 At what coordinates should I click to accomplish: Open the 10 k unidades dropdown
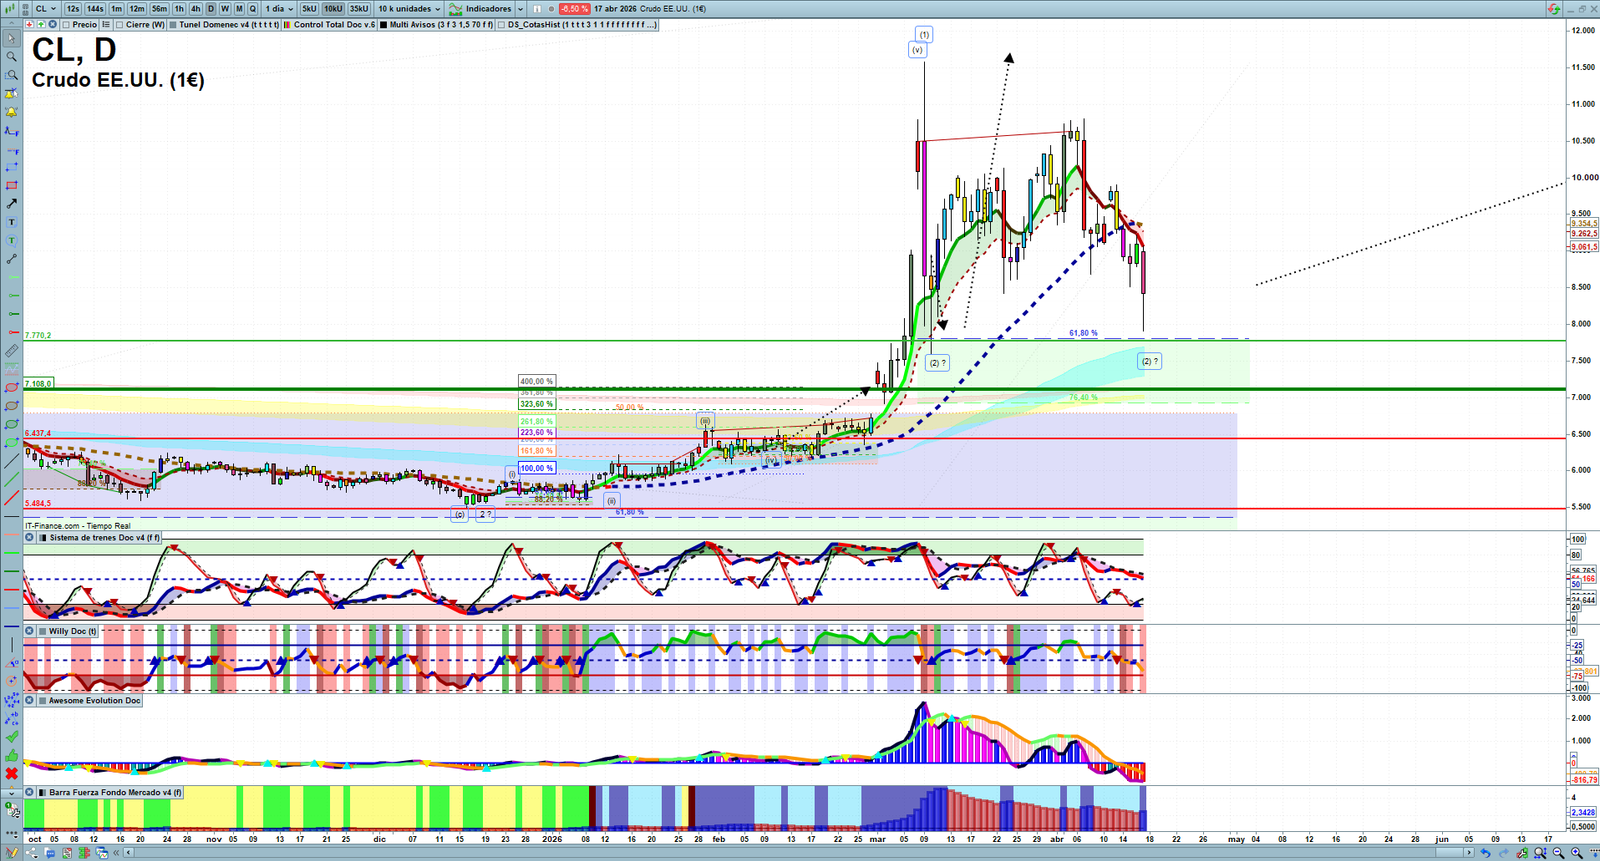409,9
